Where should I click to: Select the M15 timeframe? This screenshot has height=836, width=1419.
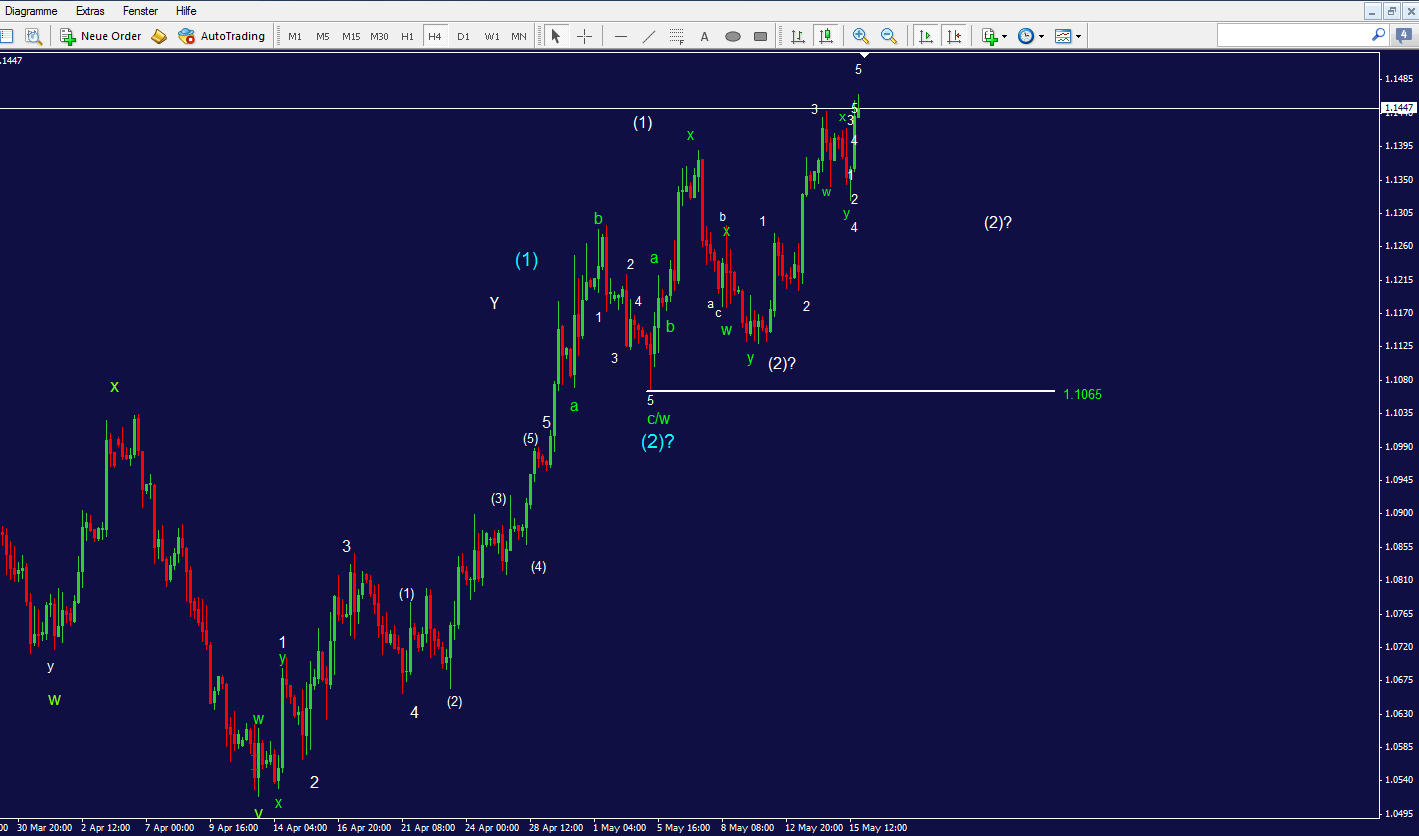(351, 36)
